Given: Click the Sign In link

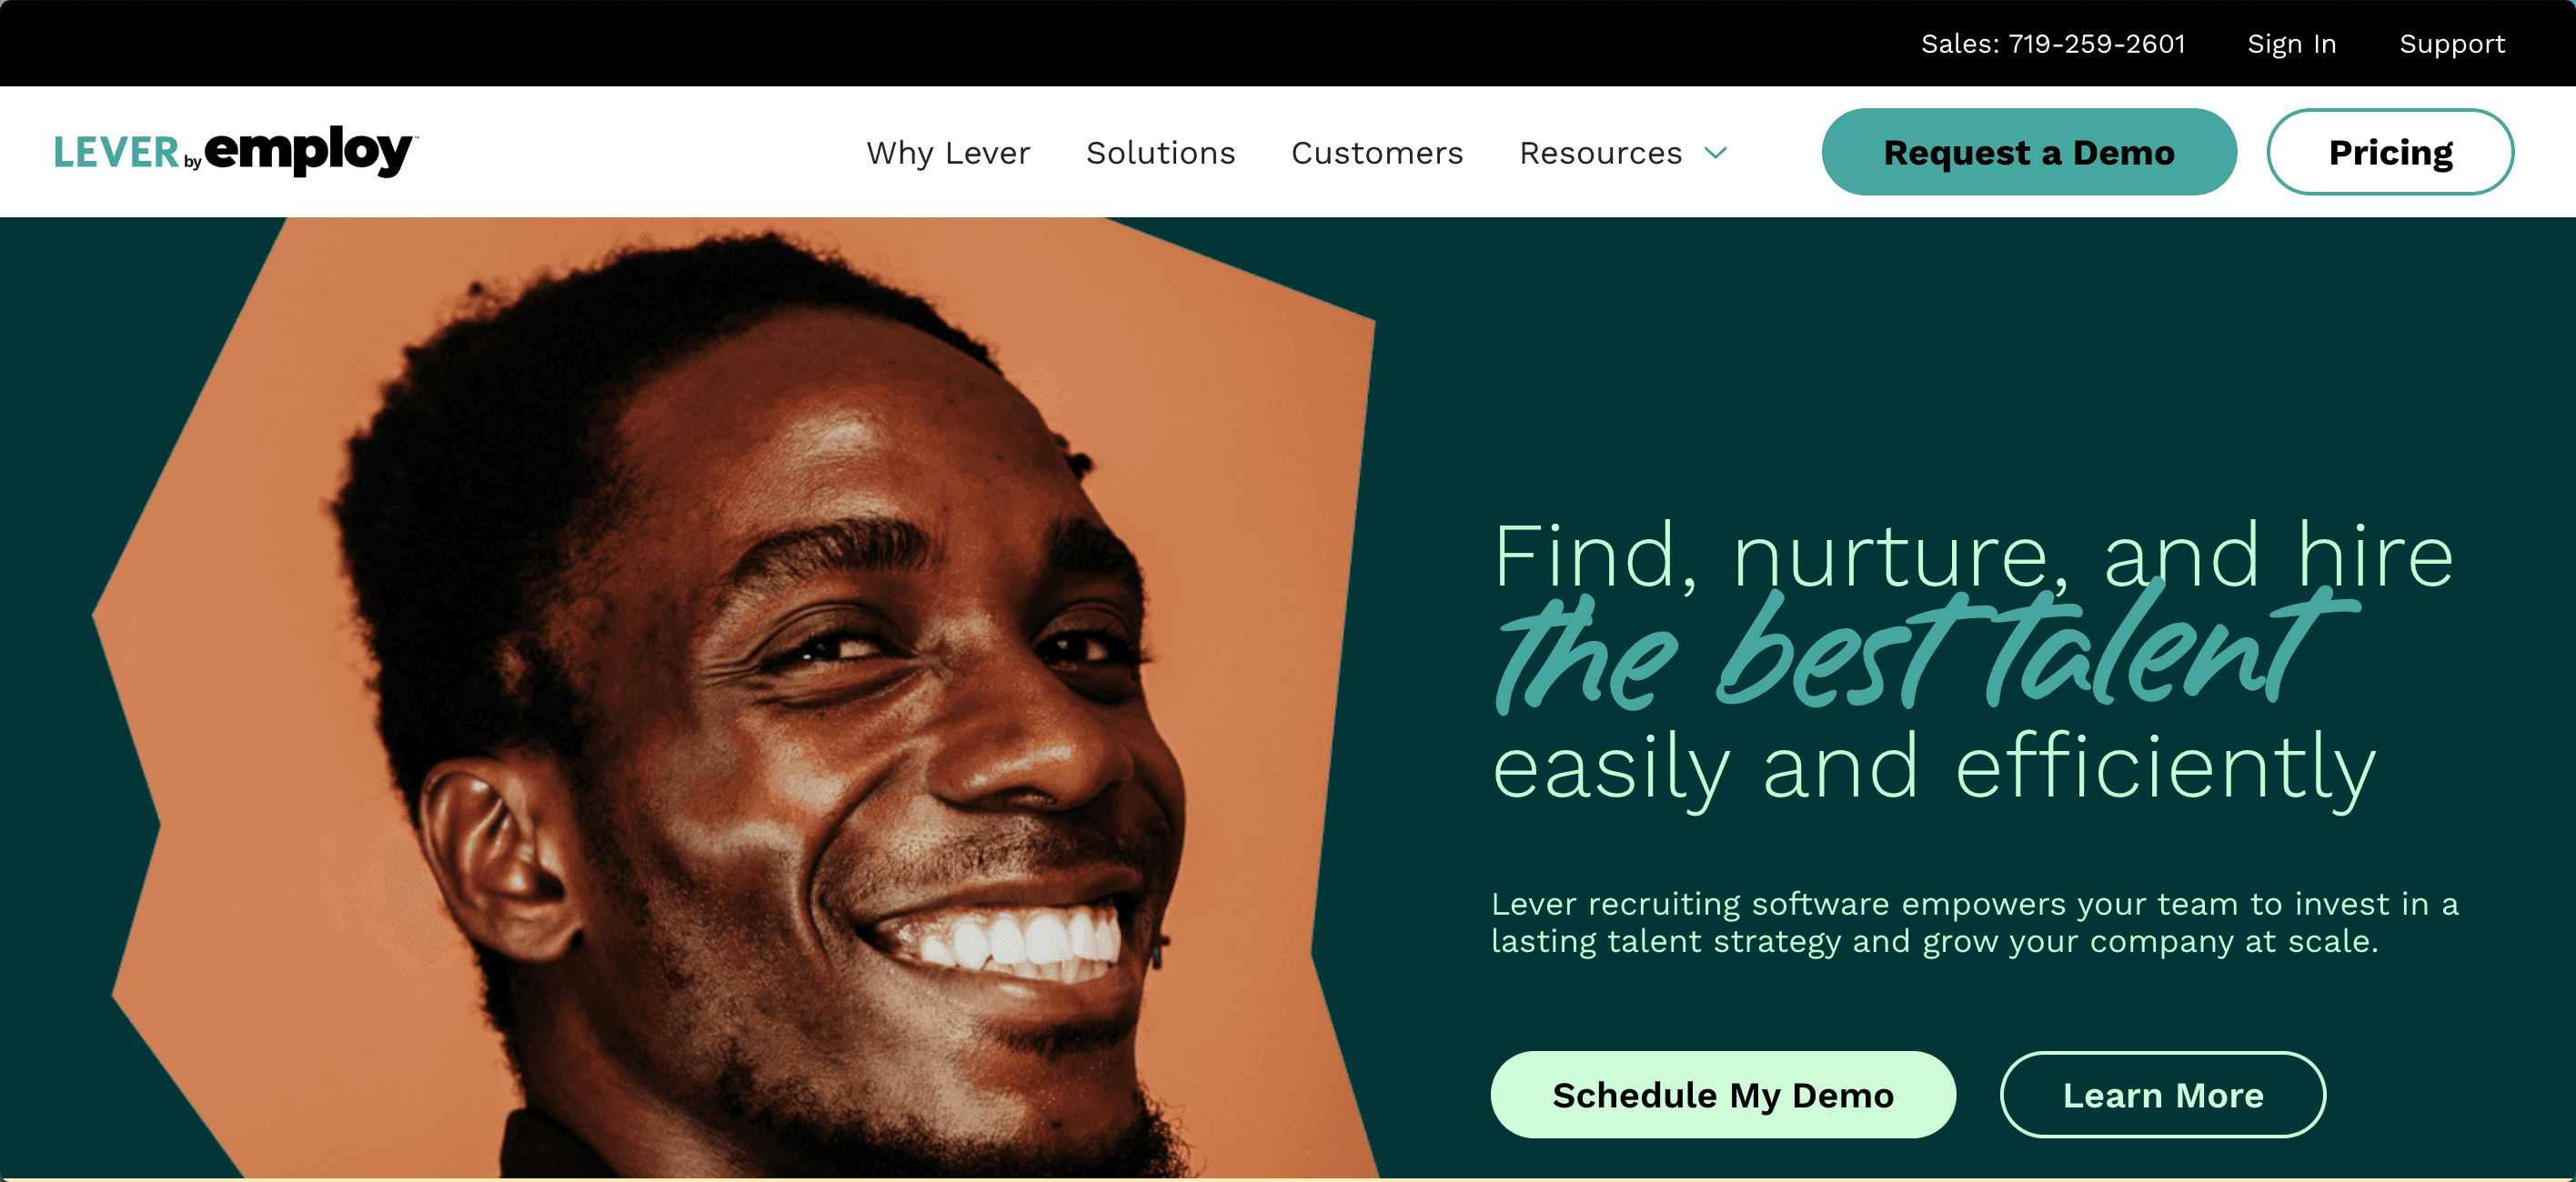Looking at the screenshot, I should click(x=2292, y=44).
